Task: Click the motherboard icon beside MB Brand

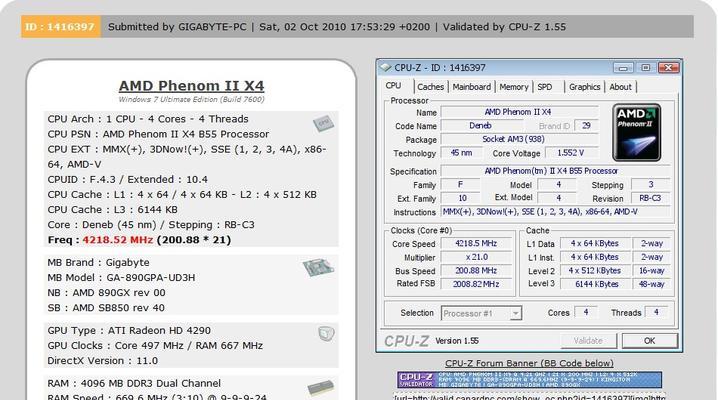Action: (x=319, y=268)
